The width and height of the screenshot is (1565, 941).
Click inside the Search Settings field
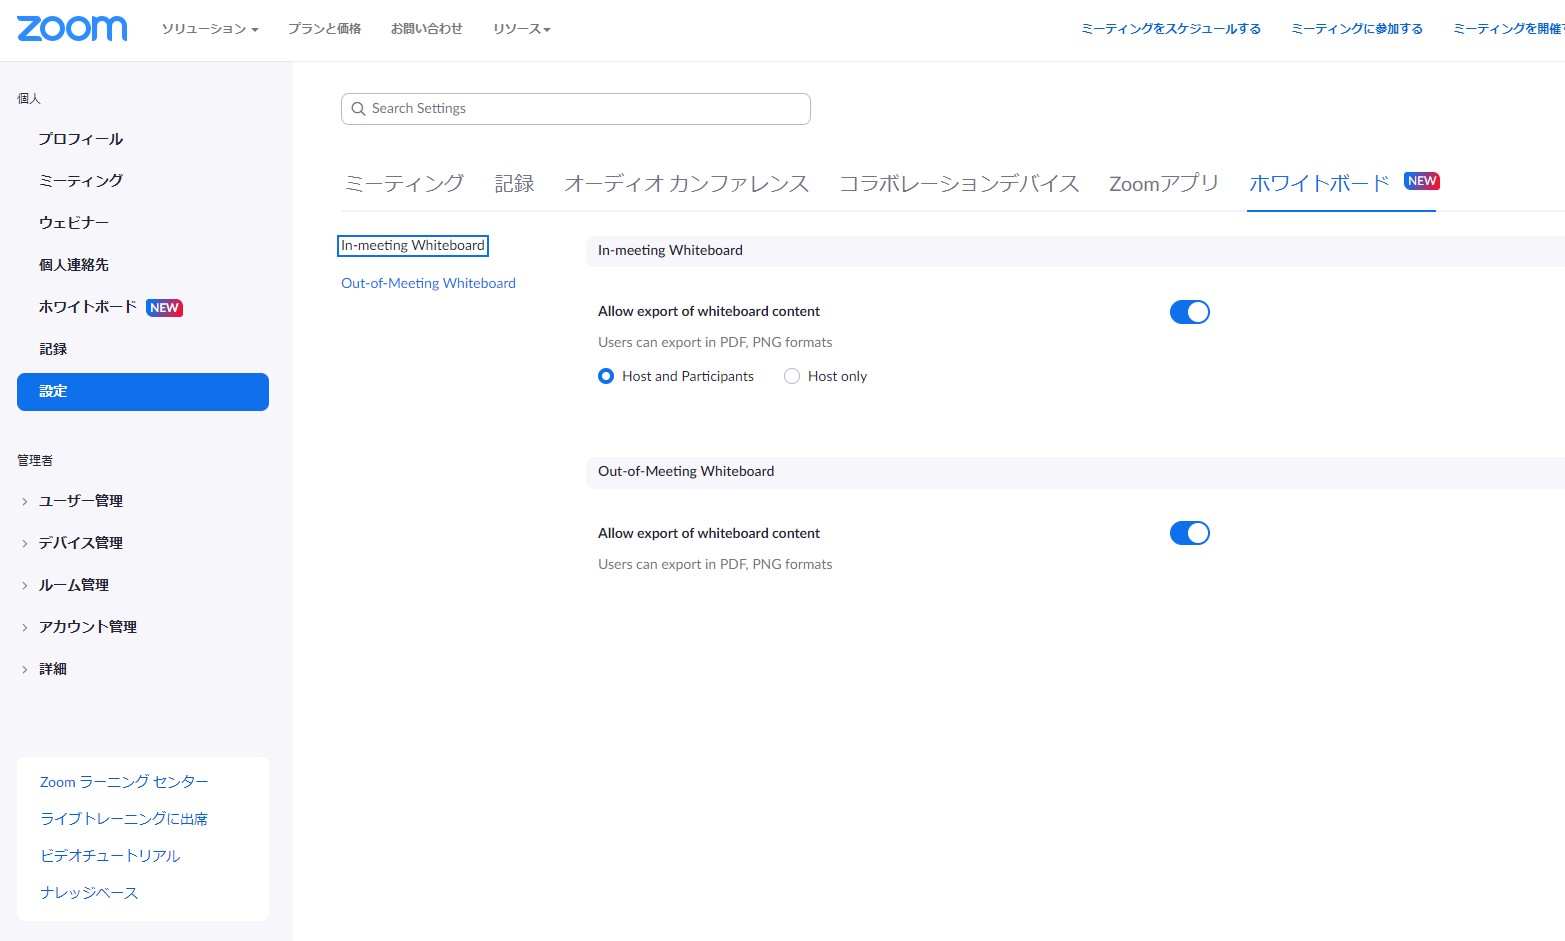[575, 108]
